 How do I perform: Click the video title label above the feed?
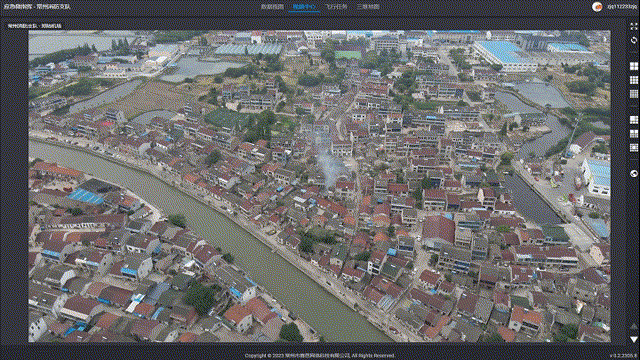pyautogui.click(x=35, y=25)
